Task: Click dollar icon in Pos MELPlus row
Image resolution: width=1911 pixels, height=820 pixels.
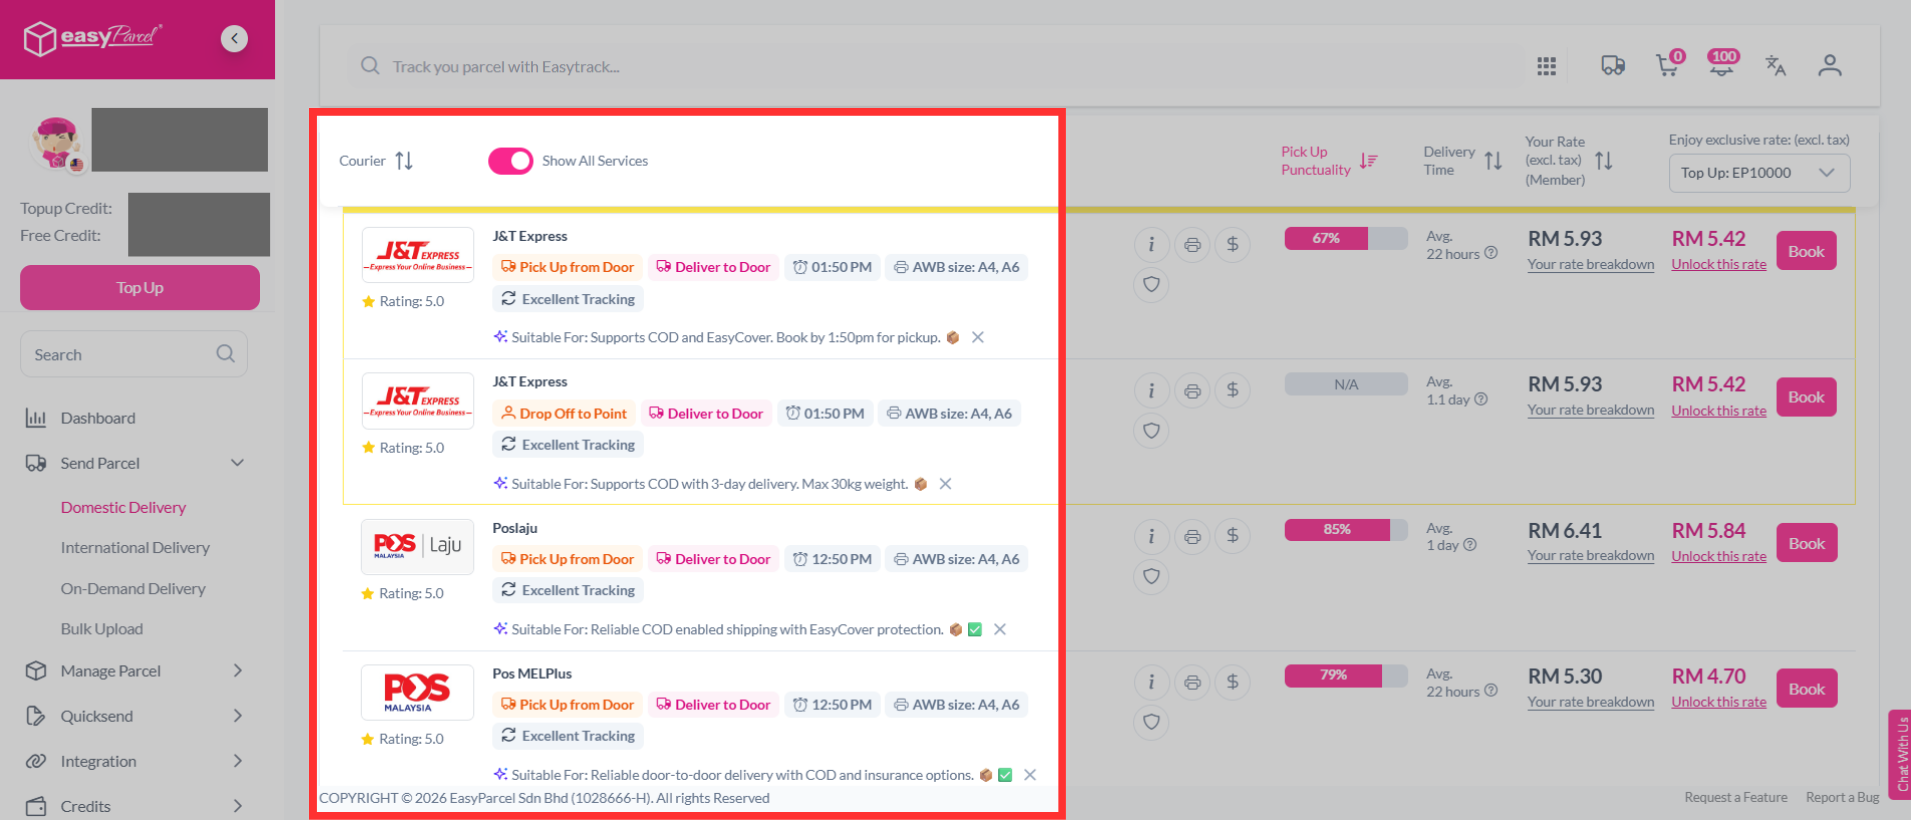Action: (x=1233, y=682)
